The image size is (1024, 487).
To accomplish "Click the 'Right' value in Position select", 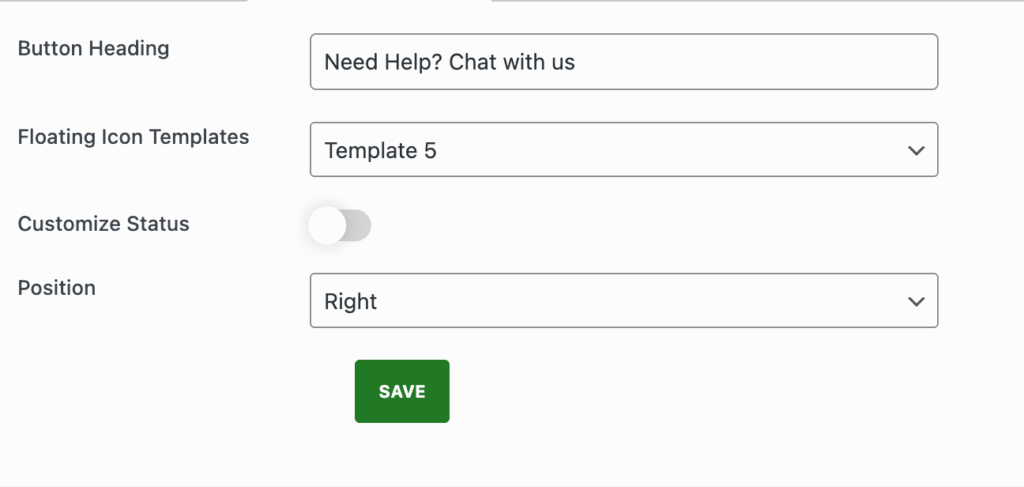I will point(351,302).
